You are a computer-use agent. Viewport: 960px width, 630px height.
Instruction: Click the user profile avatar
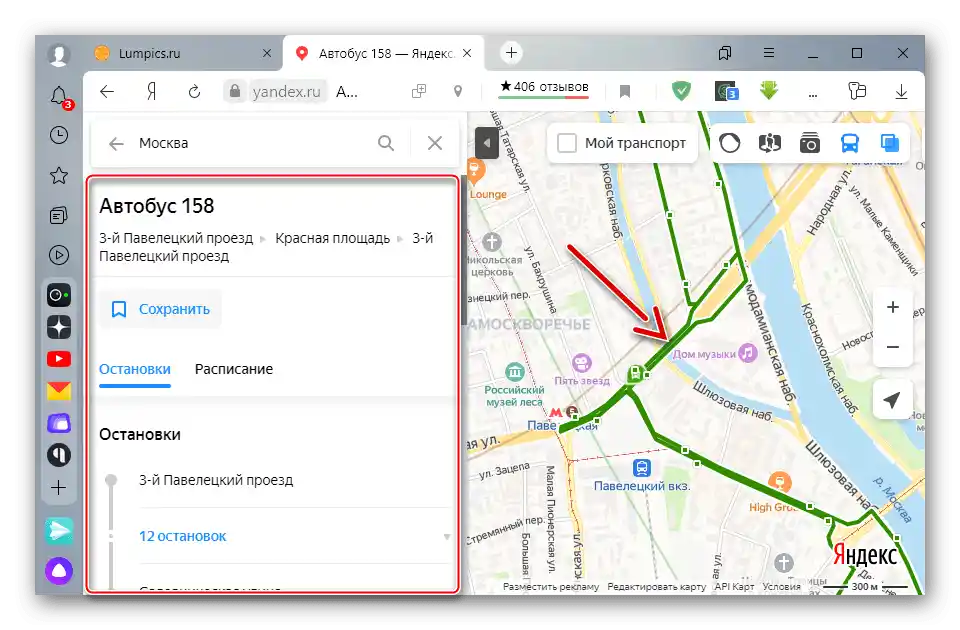[x=59, y=54]
